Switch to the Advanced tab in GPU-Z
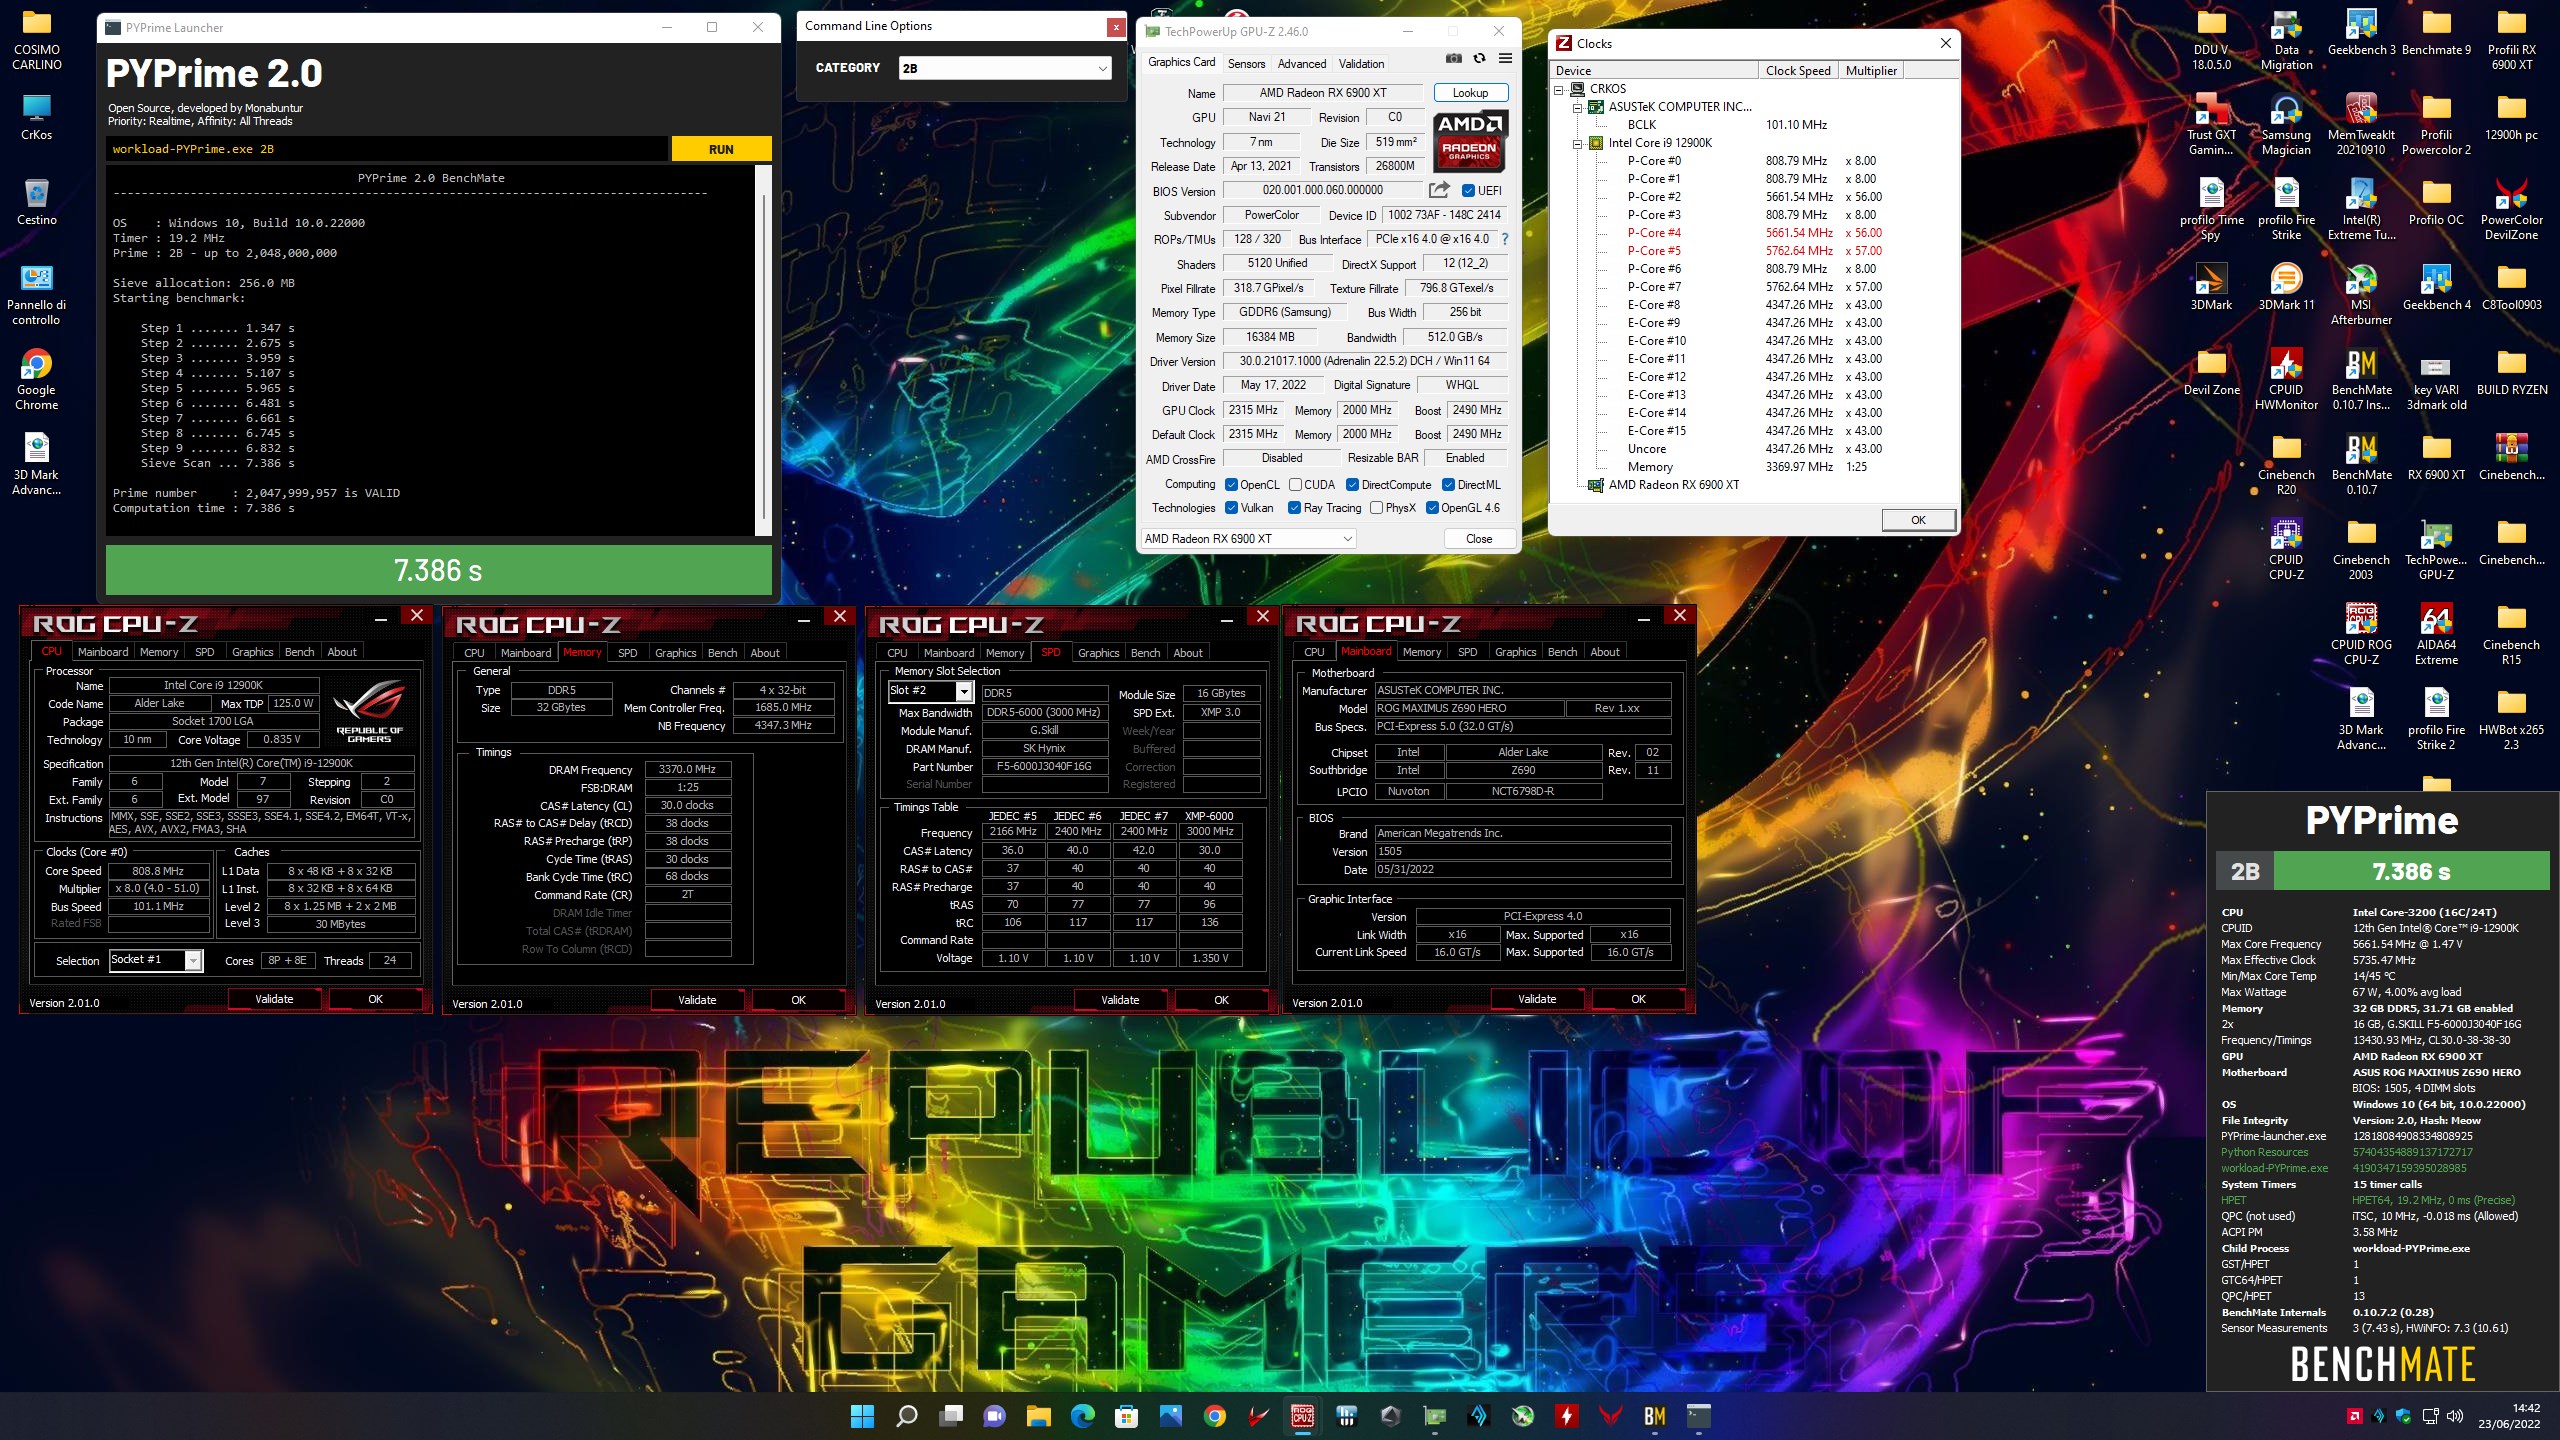This screenshot has width=2560, height=1440. [x=1302, y=63]
